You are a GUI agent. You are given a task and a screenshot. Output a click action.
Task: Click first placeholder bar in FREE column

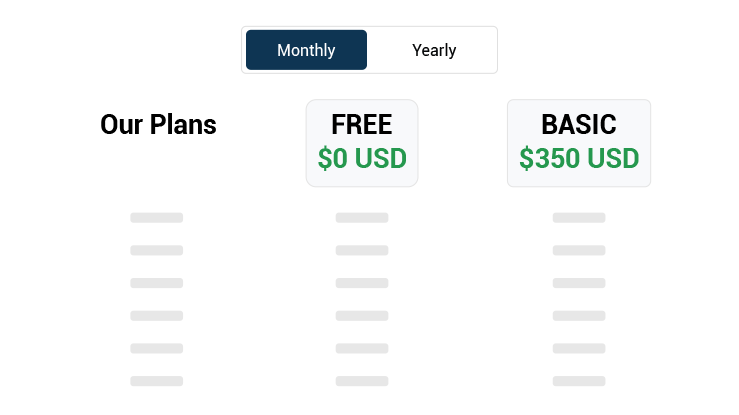pyautogui.click(x=362, y=218)
